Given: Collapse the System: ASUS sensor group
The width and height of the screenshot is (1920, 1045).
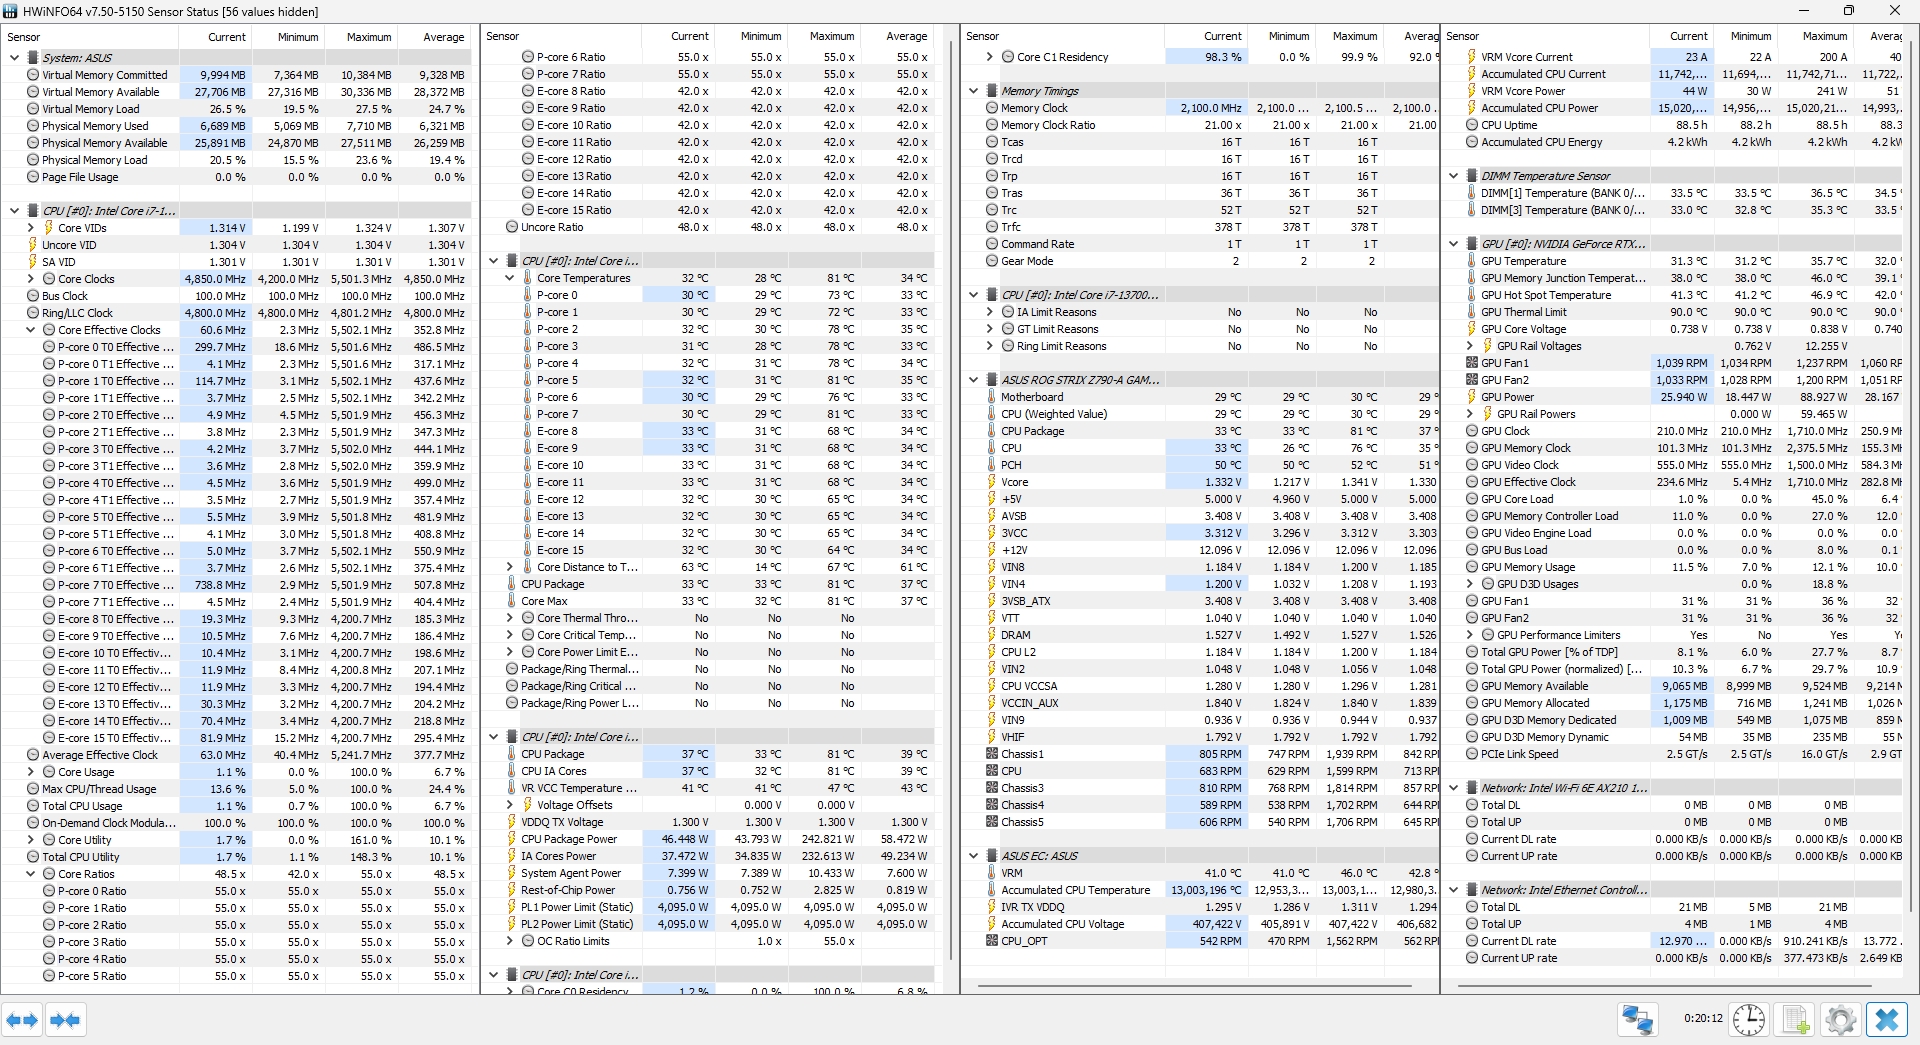Looking at the screenshot, I should [x=14, y=58].
